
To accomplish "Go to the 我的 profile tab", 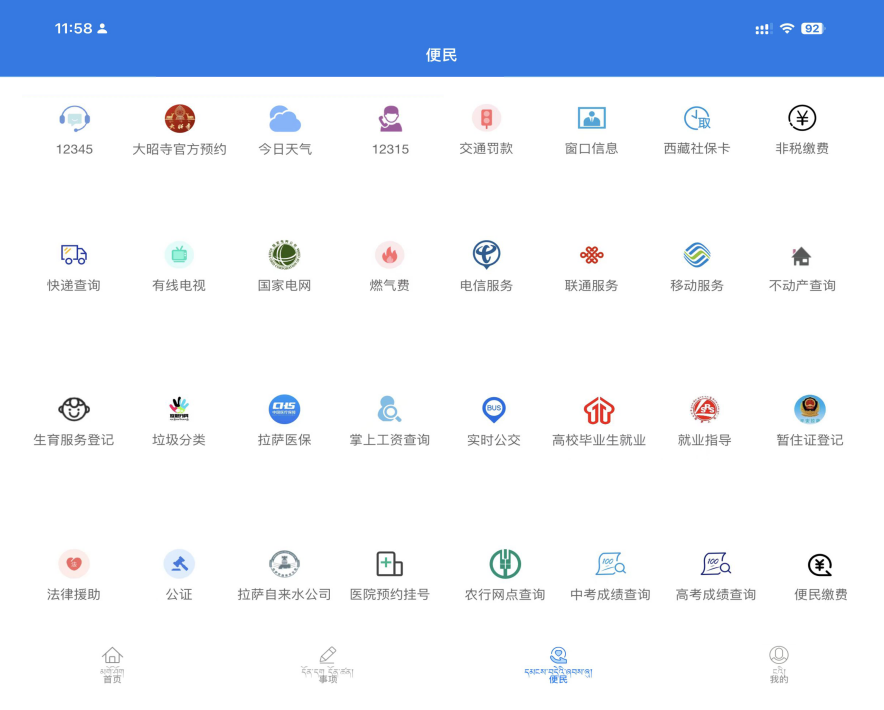I will tap(778, 664).
